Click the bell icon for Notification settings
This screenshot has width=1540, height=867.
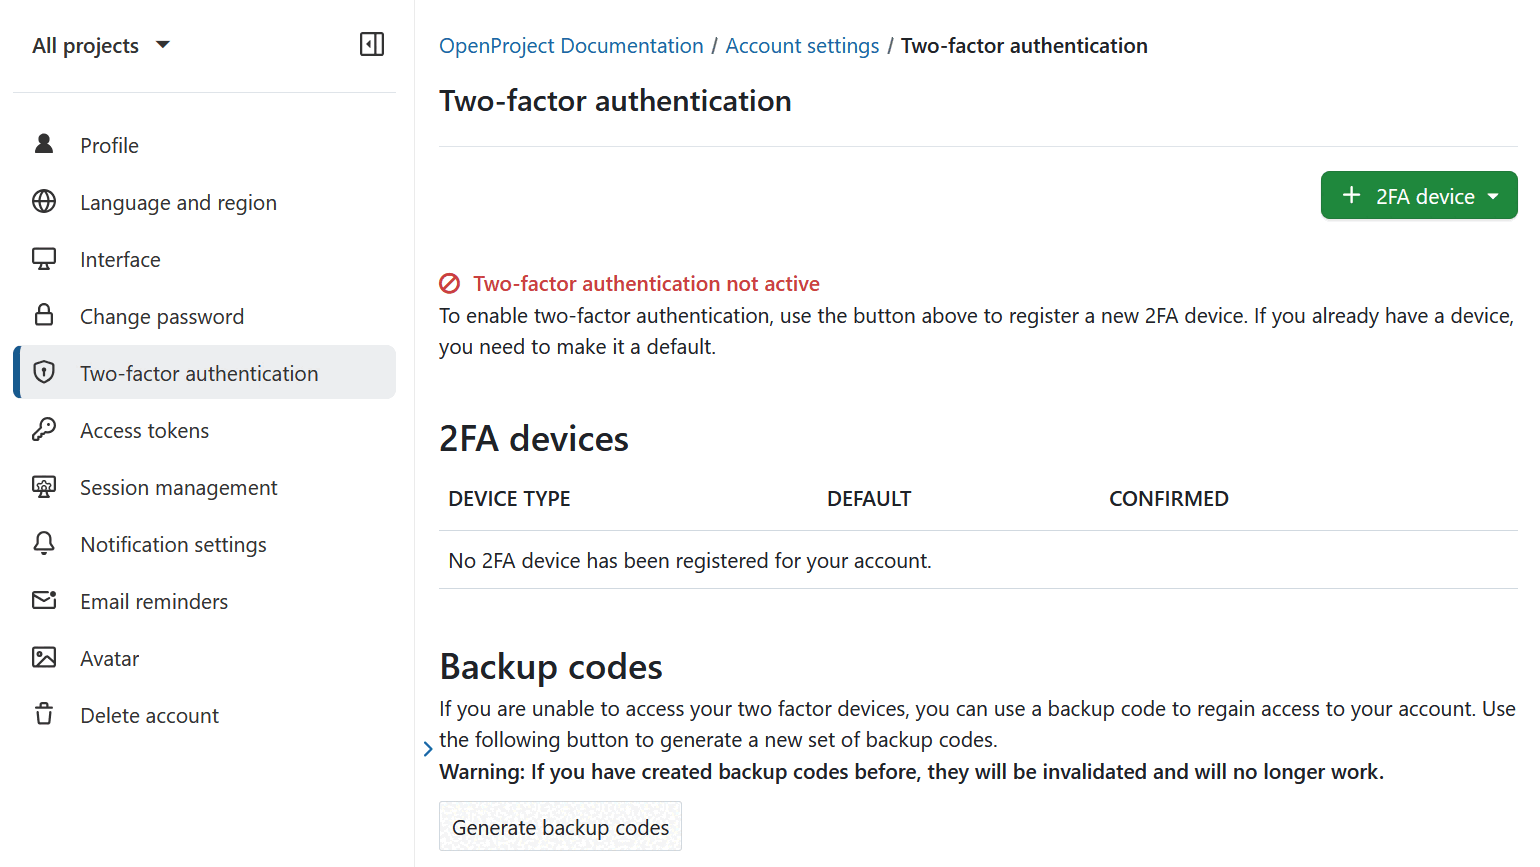coord(44,543)
